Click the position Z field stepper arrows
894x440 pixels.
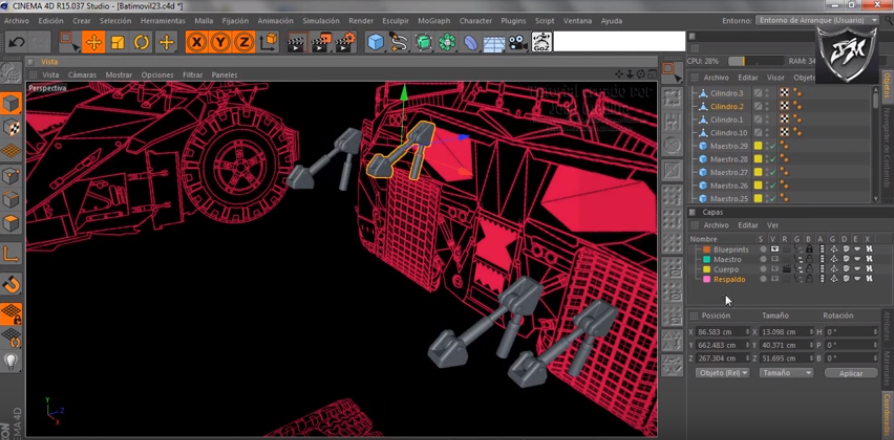(747, 358)
